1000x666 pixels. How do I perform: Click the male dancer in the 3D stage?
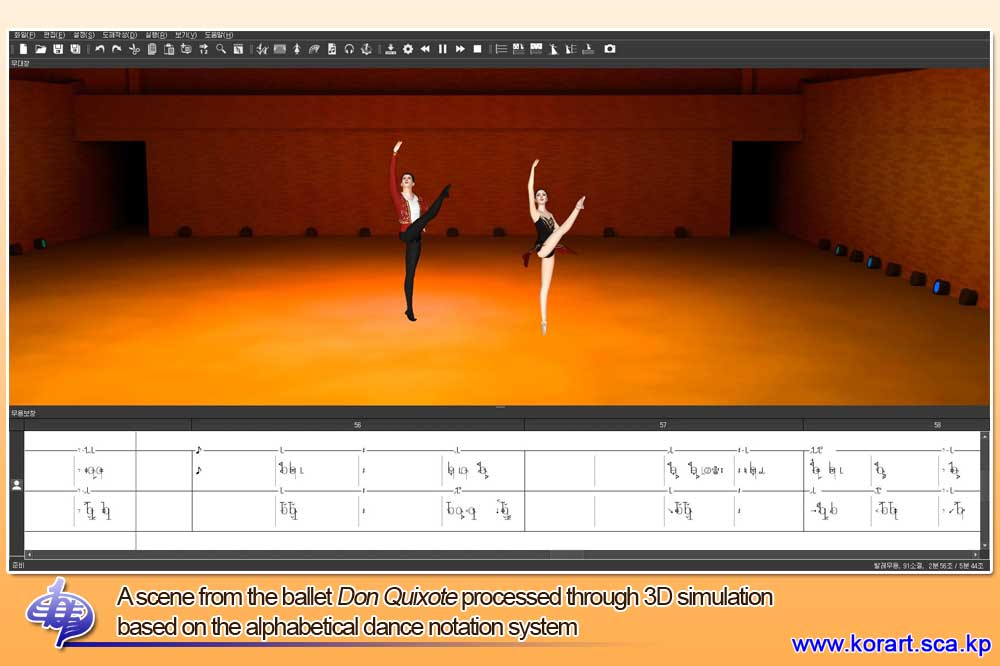413,231
